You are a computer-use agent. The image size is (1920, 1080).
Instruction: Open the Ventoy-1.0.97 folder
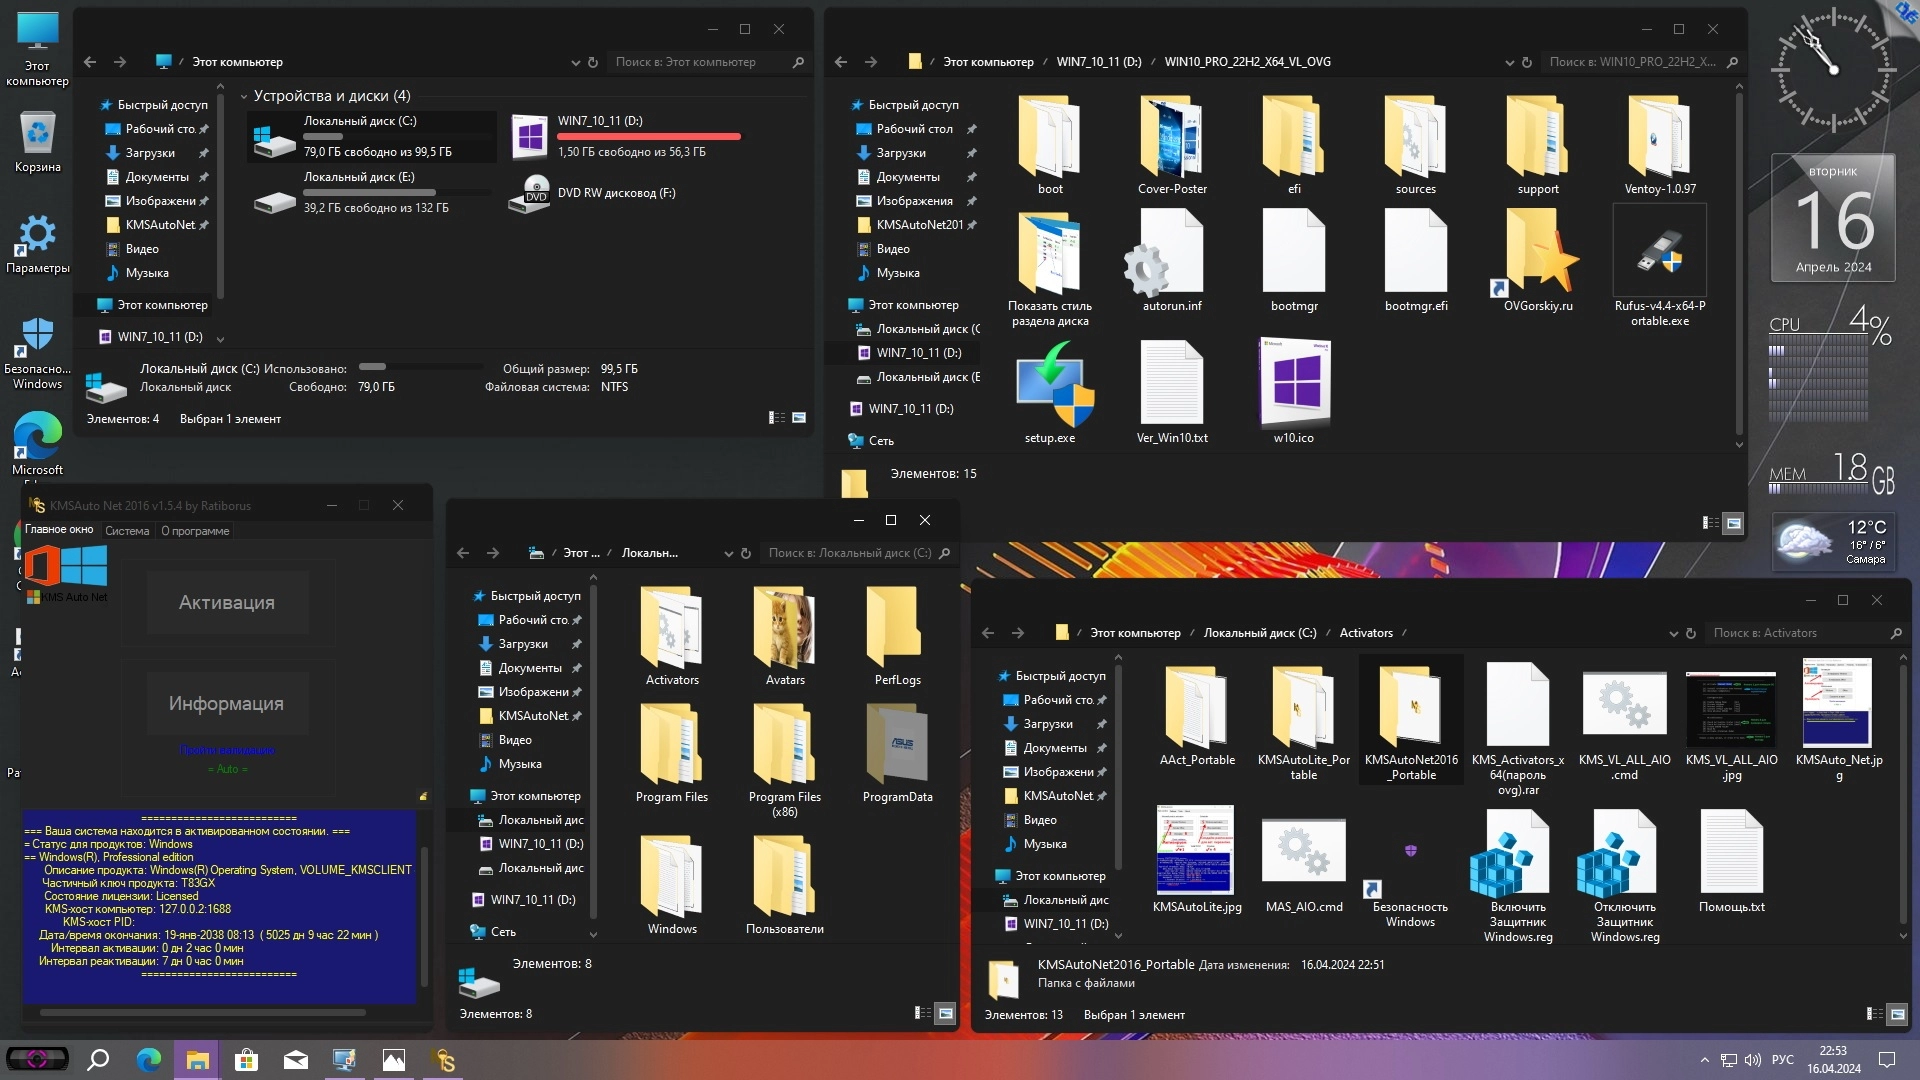pos(1659,140)
